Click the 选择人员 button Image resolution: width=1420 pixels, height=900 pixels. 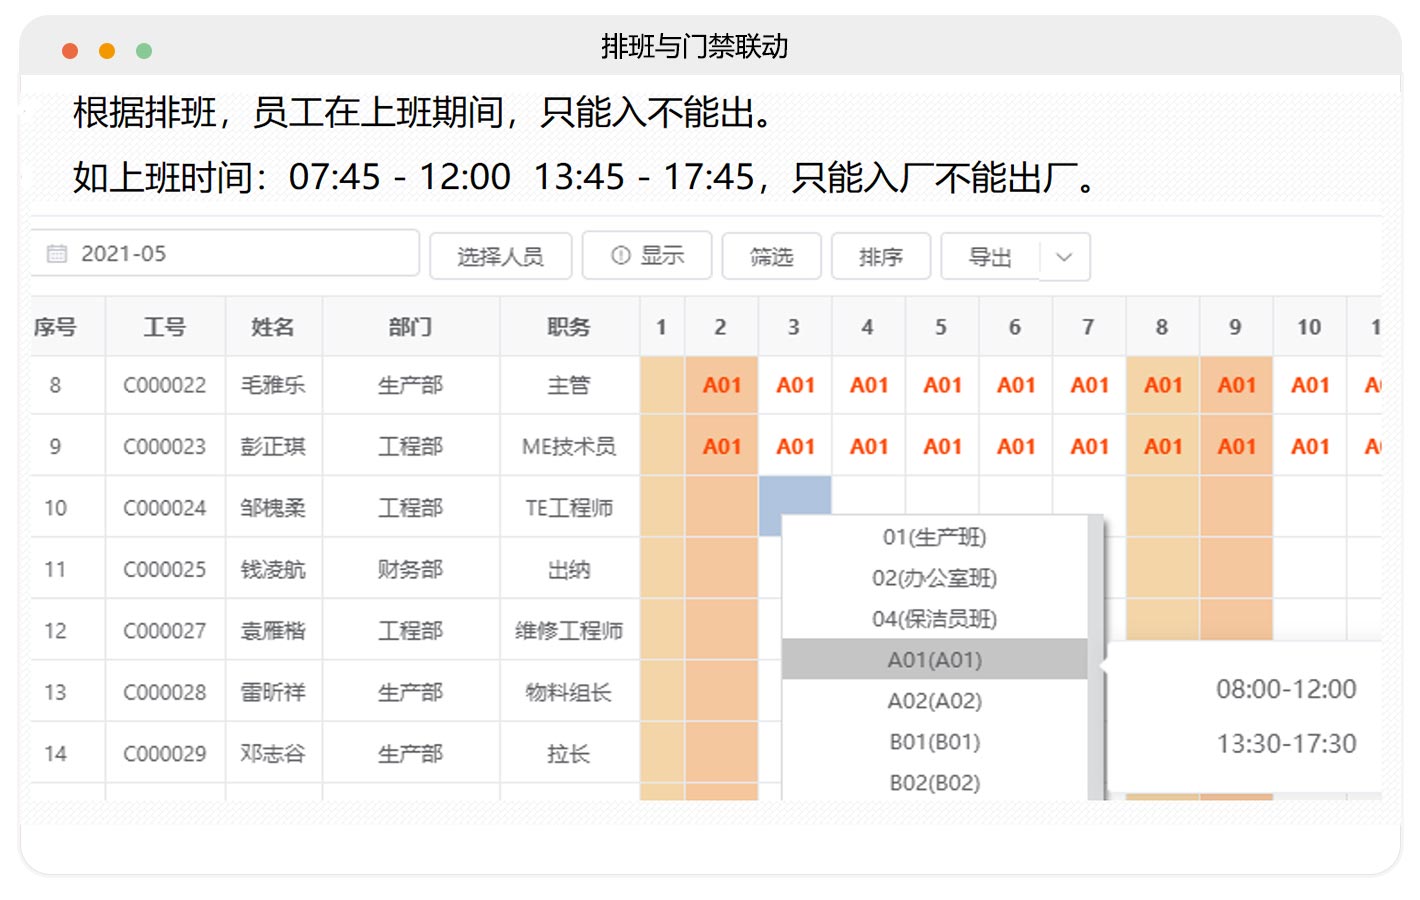[x=500, y=257]
